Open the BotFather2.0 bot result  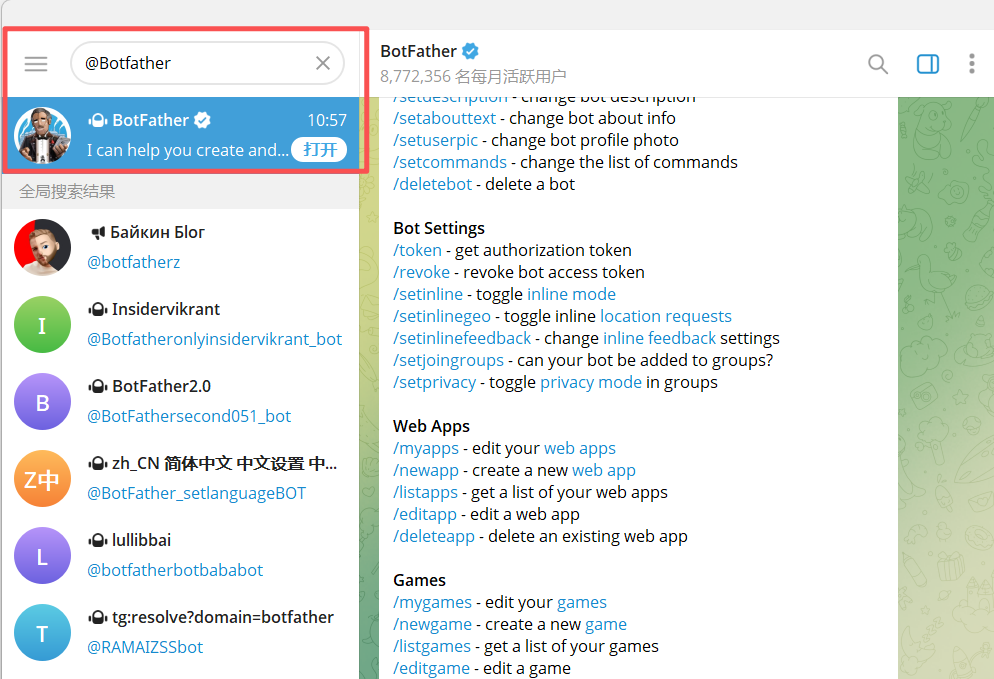click(x=181, y=401)
